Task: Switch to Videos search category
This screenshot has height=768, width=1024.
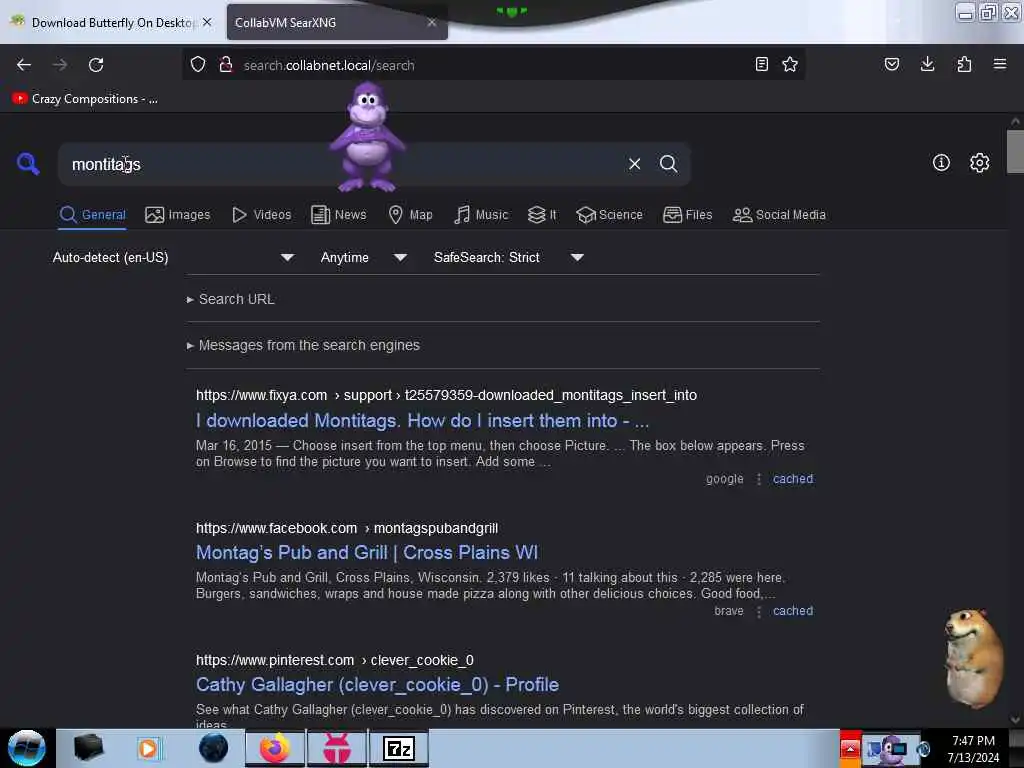Action: (x=261, y=215)
